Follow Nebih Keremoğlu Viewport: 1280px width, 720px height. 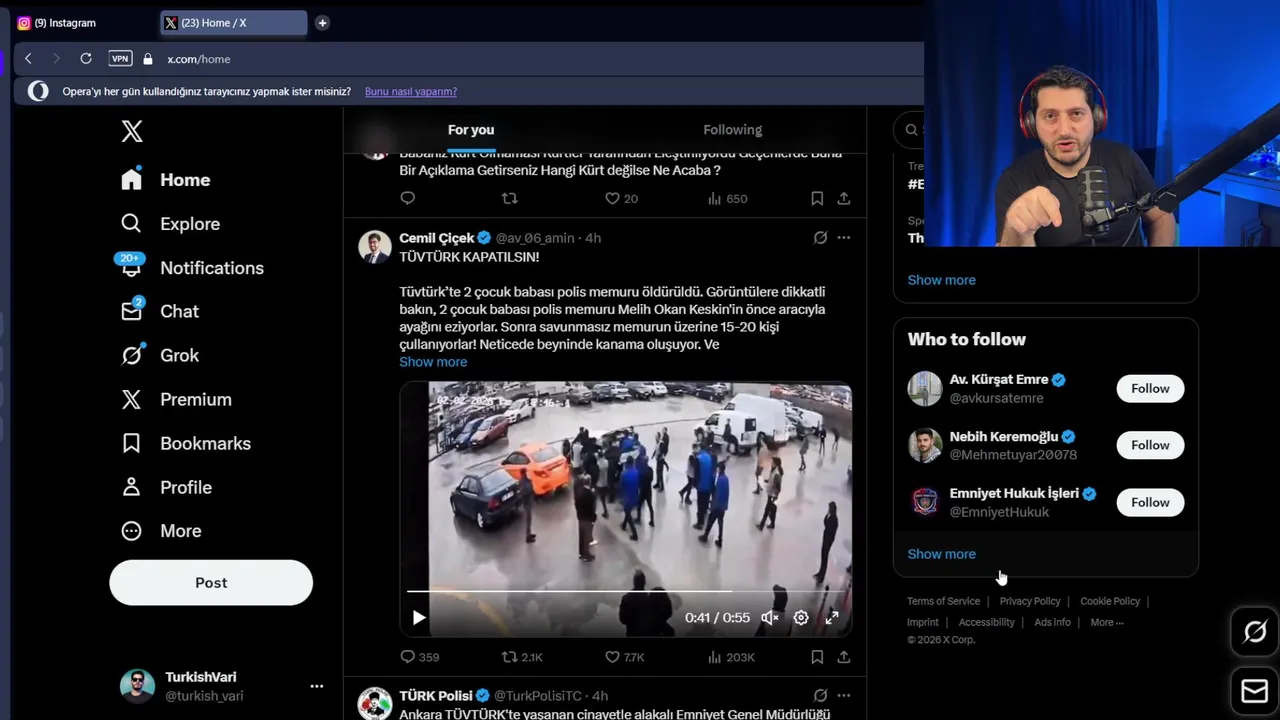coord(1150,445)
